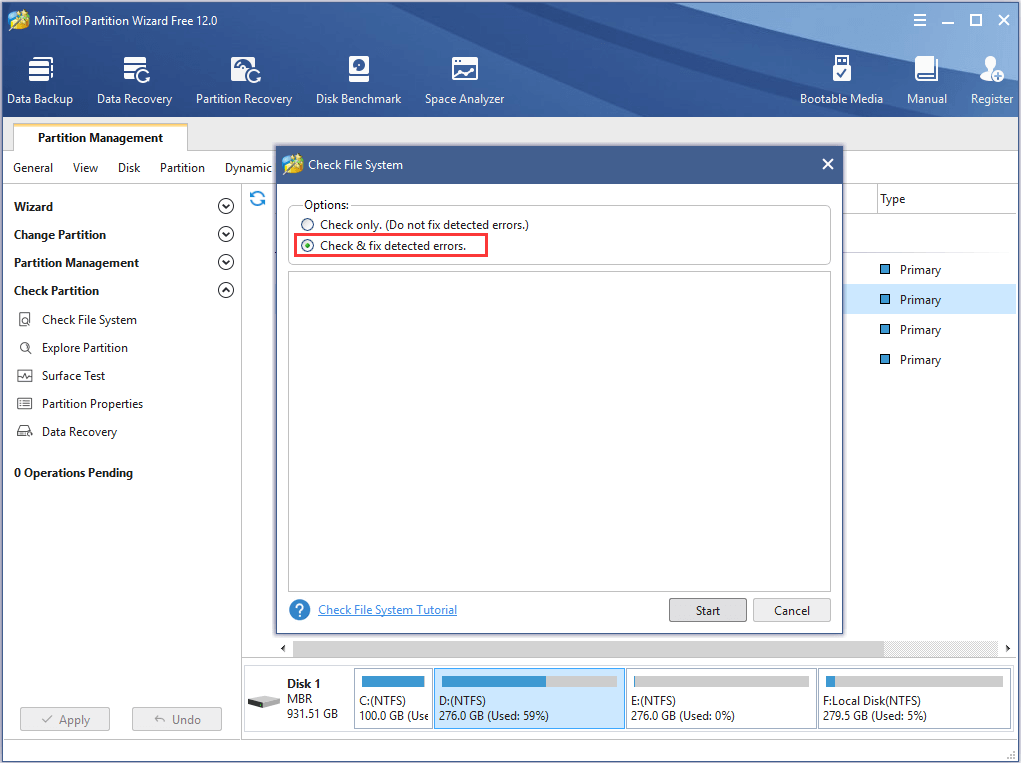Collapse the Check Partition section

point(225,290)
